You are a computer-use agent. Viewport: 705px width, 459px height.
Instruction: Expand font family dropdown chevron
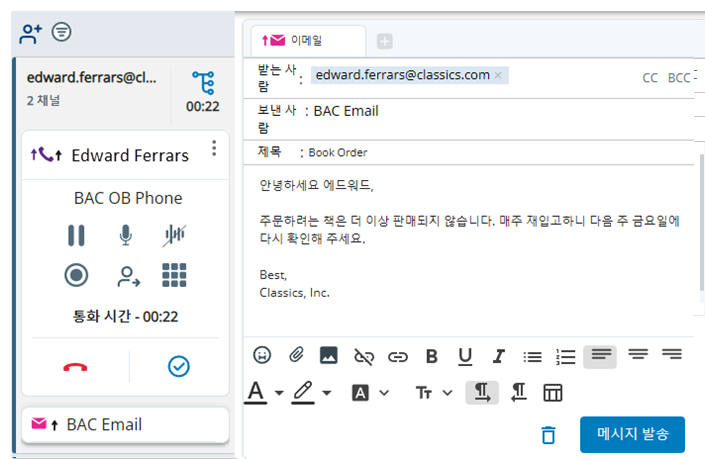pos(384,393)
